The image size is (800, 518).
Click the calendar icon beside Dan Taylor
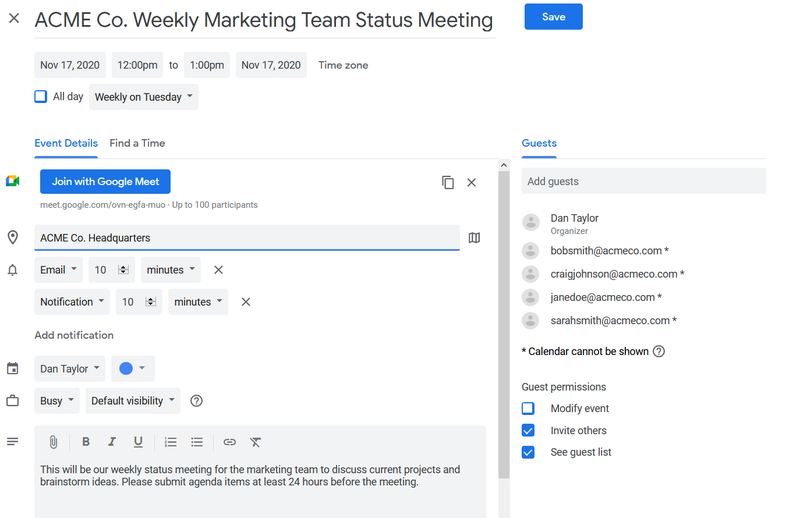[13, 368]
